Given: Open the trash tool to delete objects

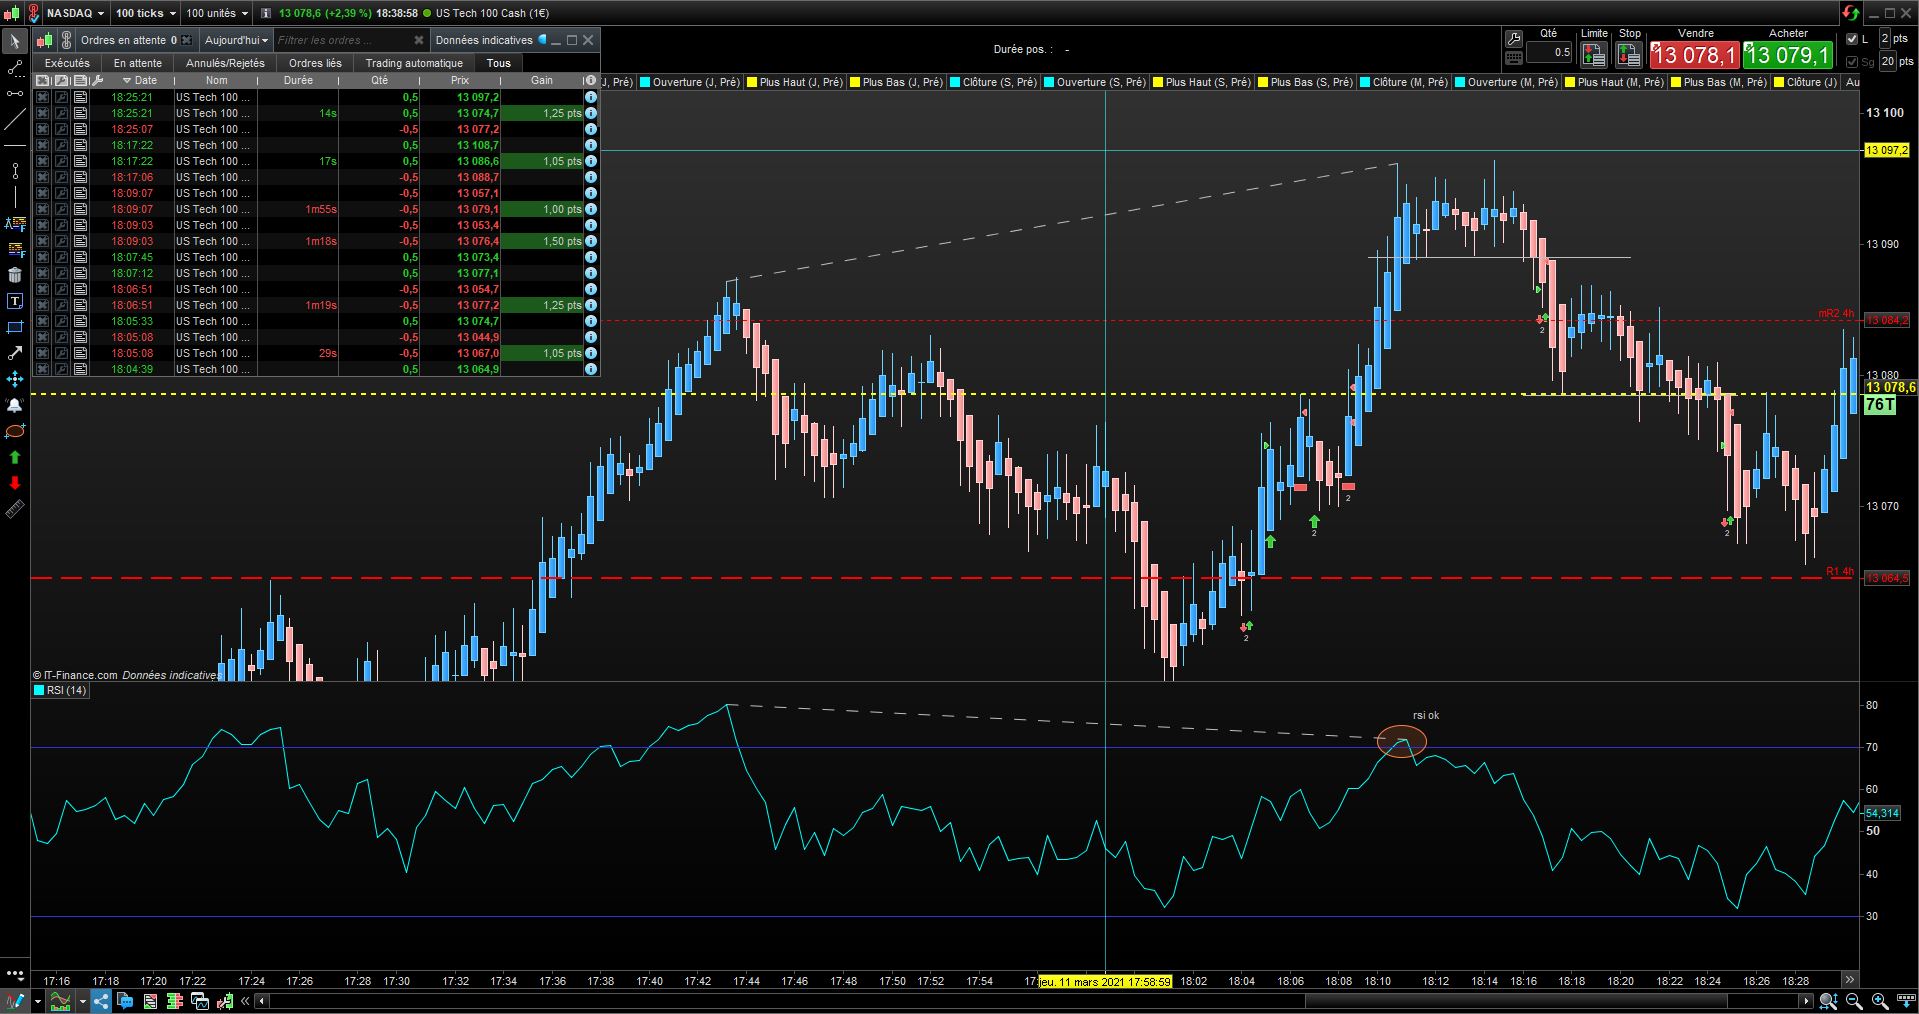Looking at the screenshot, I should point(15,275).
